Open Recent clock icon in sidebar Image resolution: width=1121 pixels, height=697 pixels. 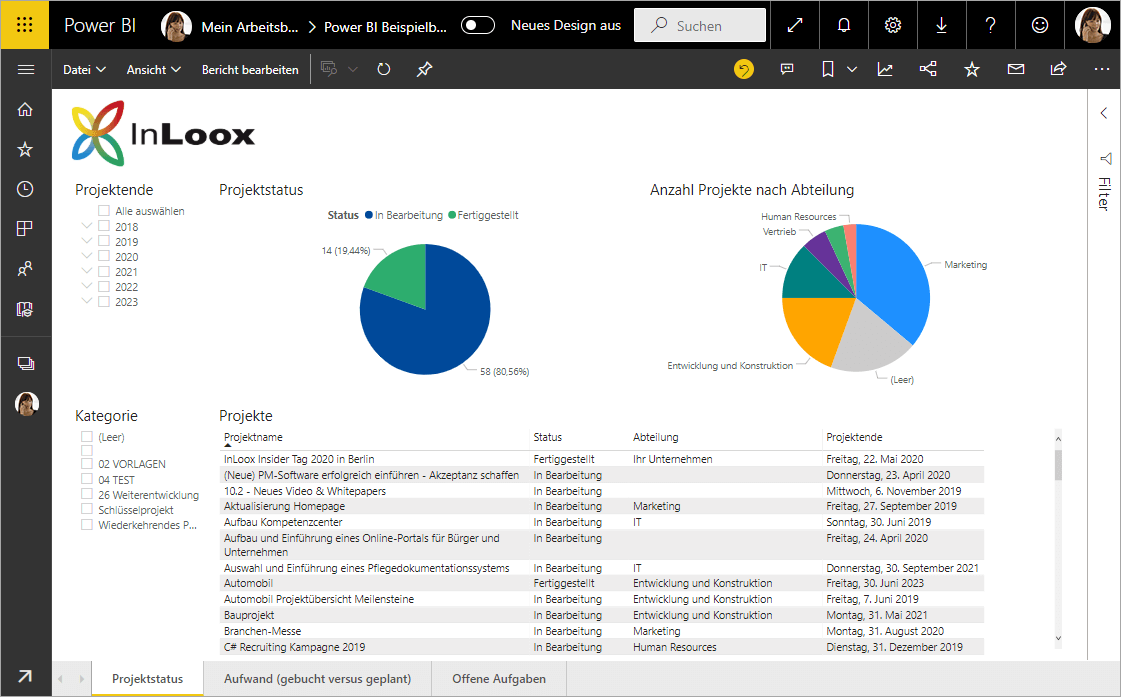[25, 189]
